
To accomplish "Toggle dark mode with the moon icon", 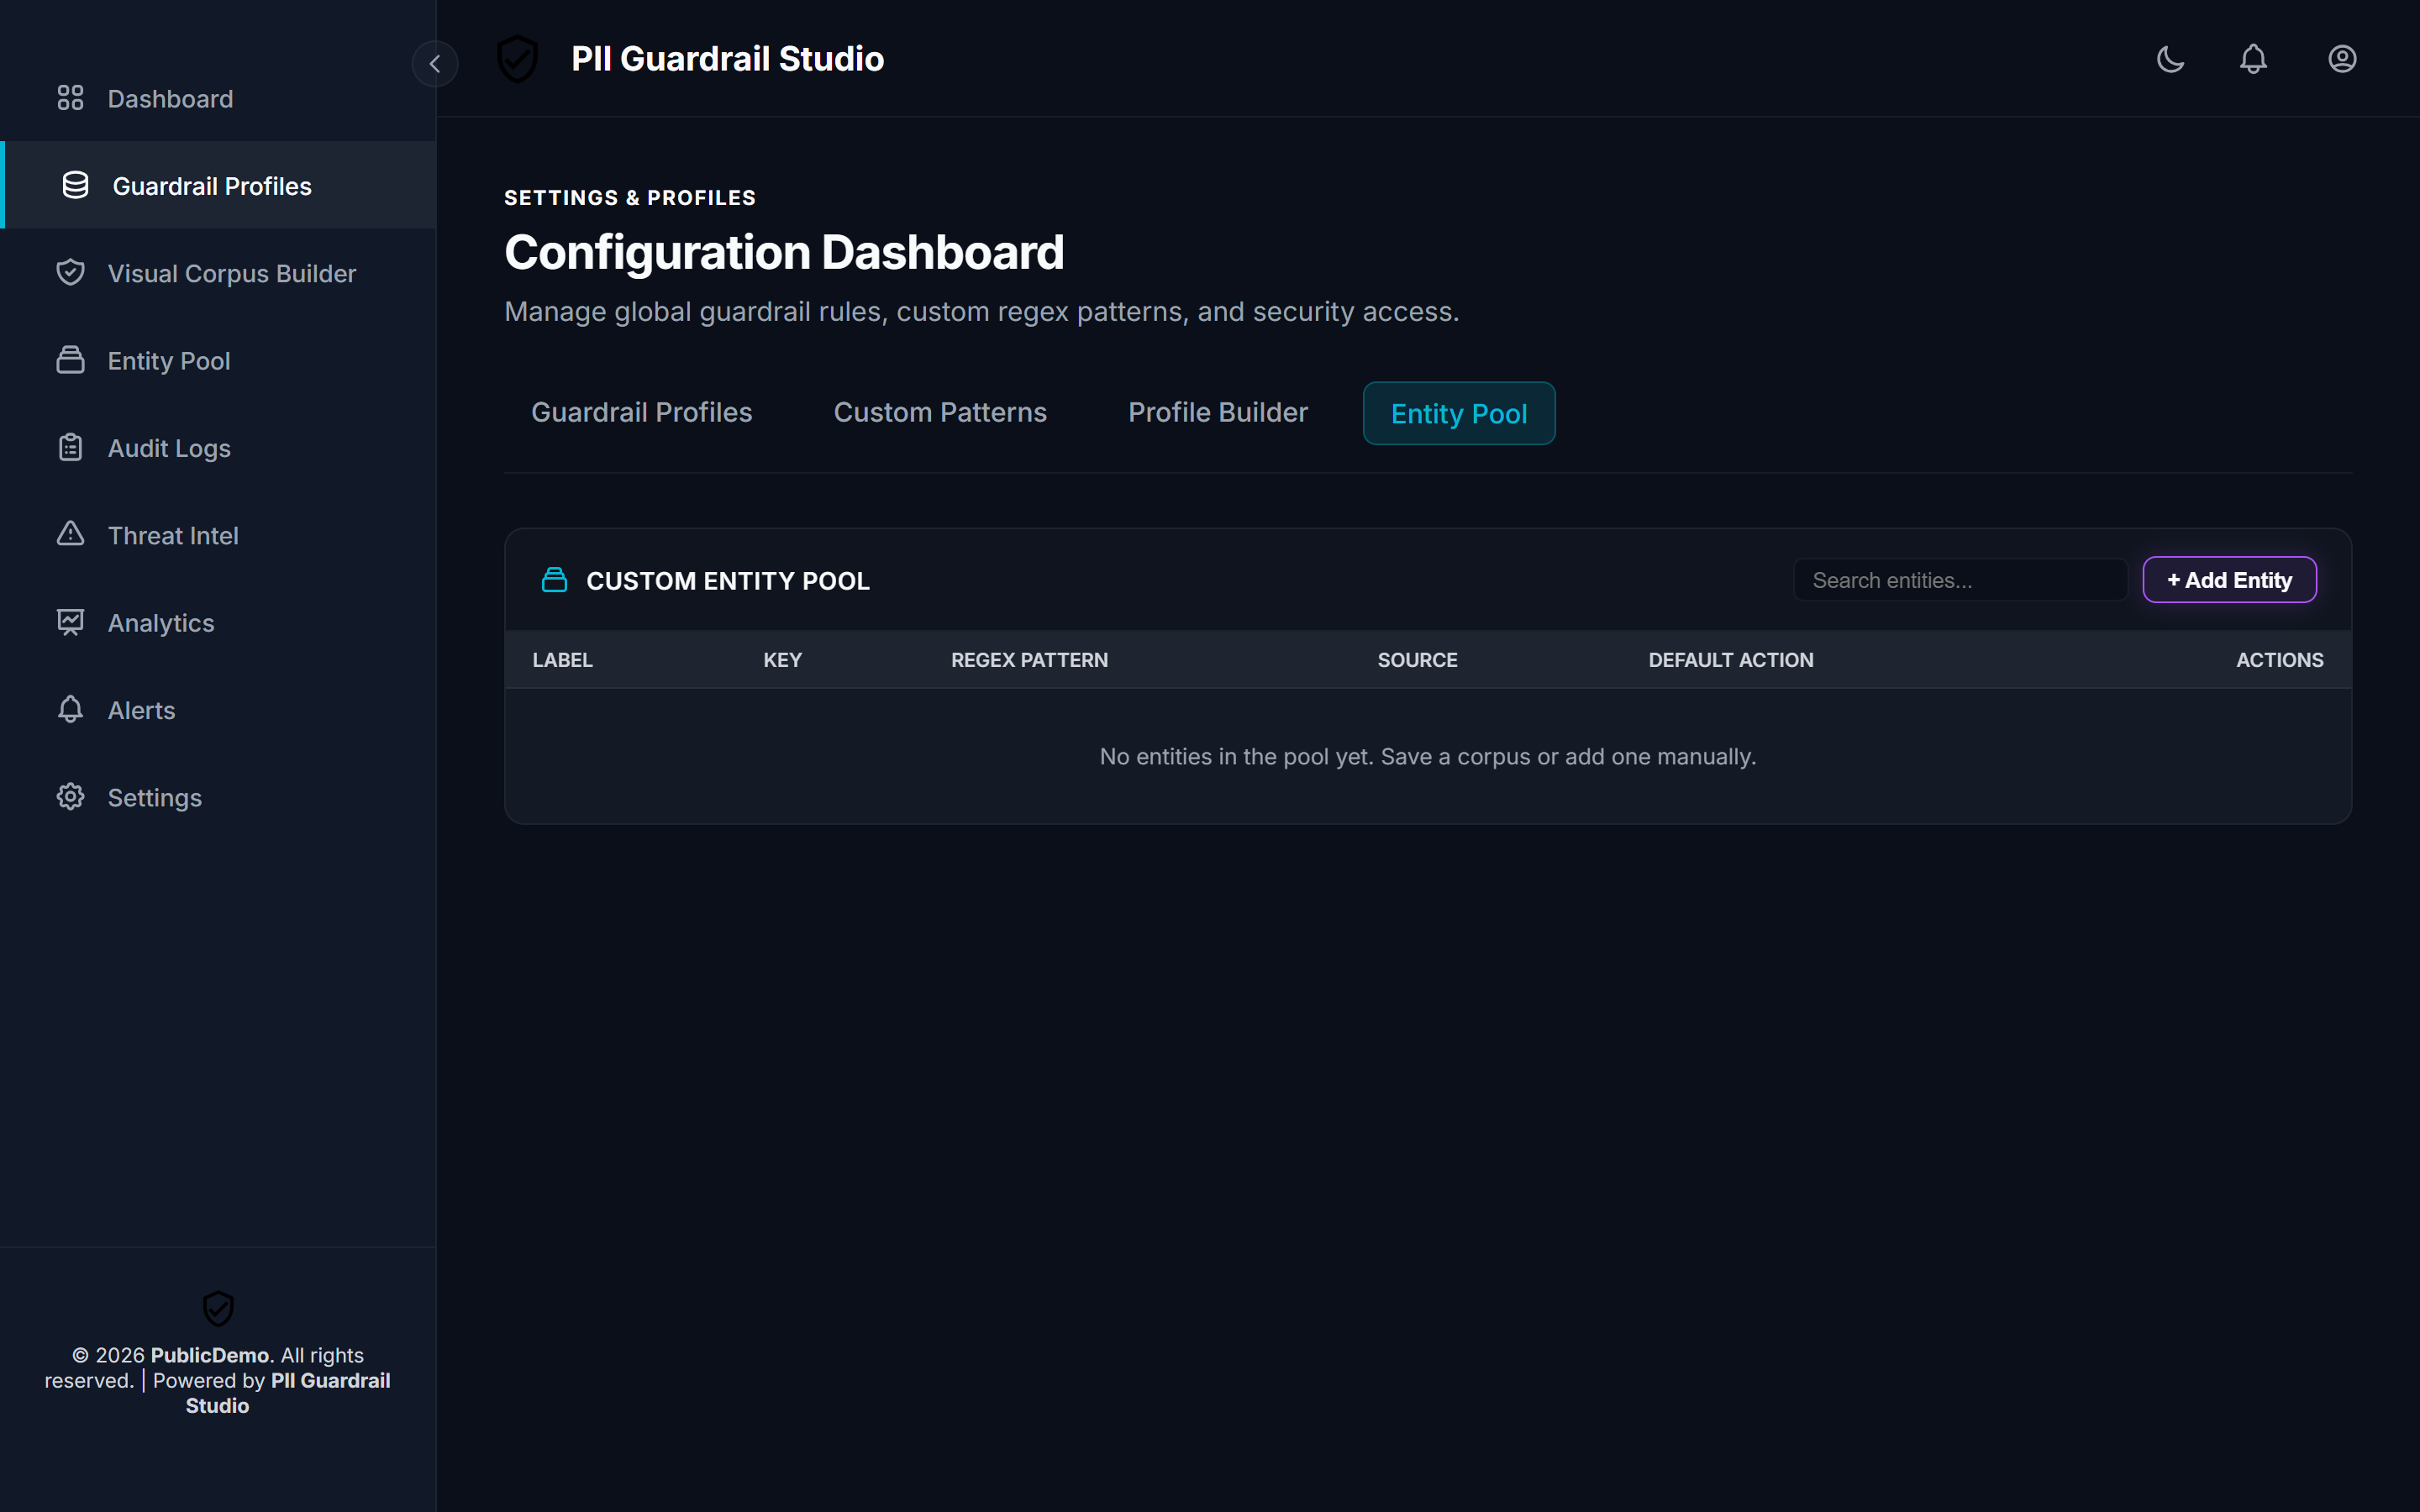I will 2170,59.
